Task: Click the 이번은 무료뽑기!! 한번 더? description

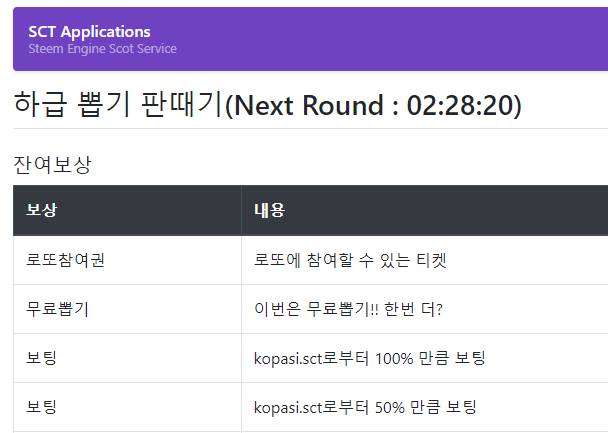Action: point(348,309)
